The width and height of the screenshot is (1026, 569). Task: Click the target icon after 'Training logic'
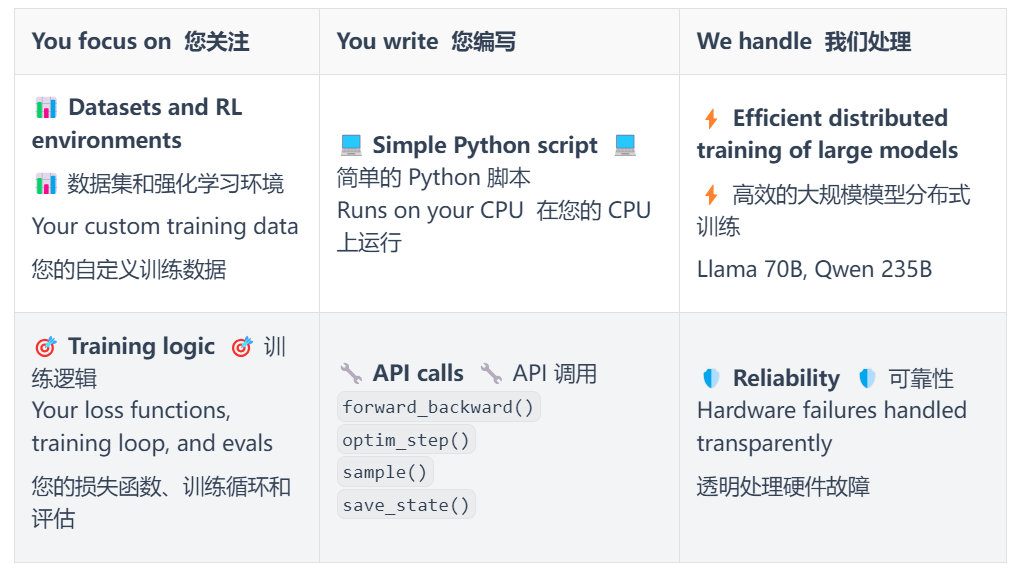[242, 347]
